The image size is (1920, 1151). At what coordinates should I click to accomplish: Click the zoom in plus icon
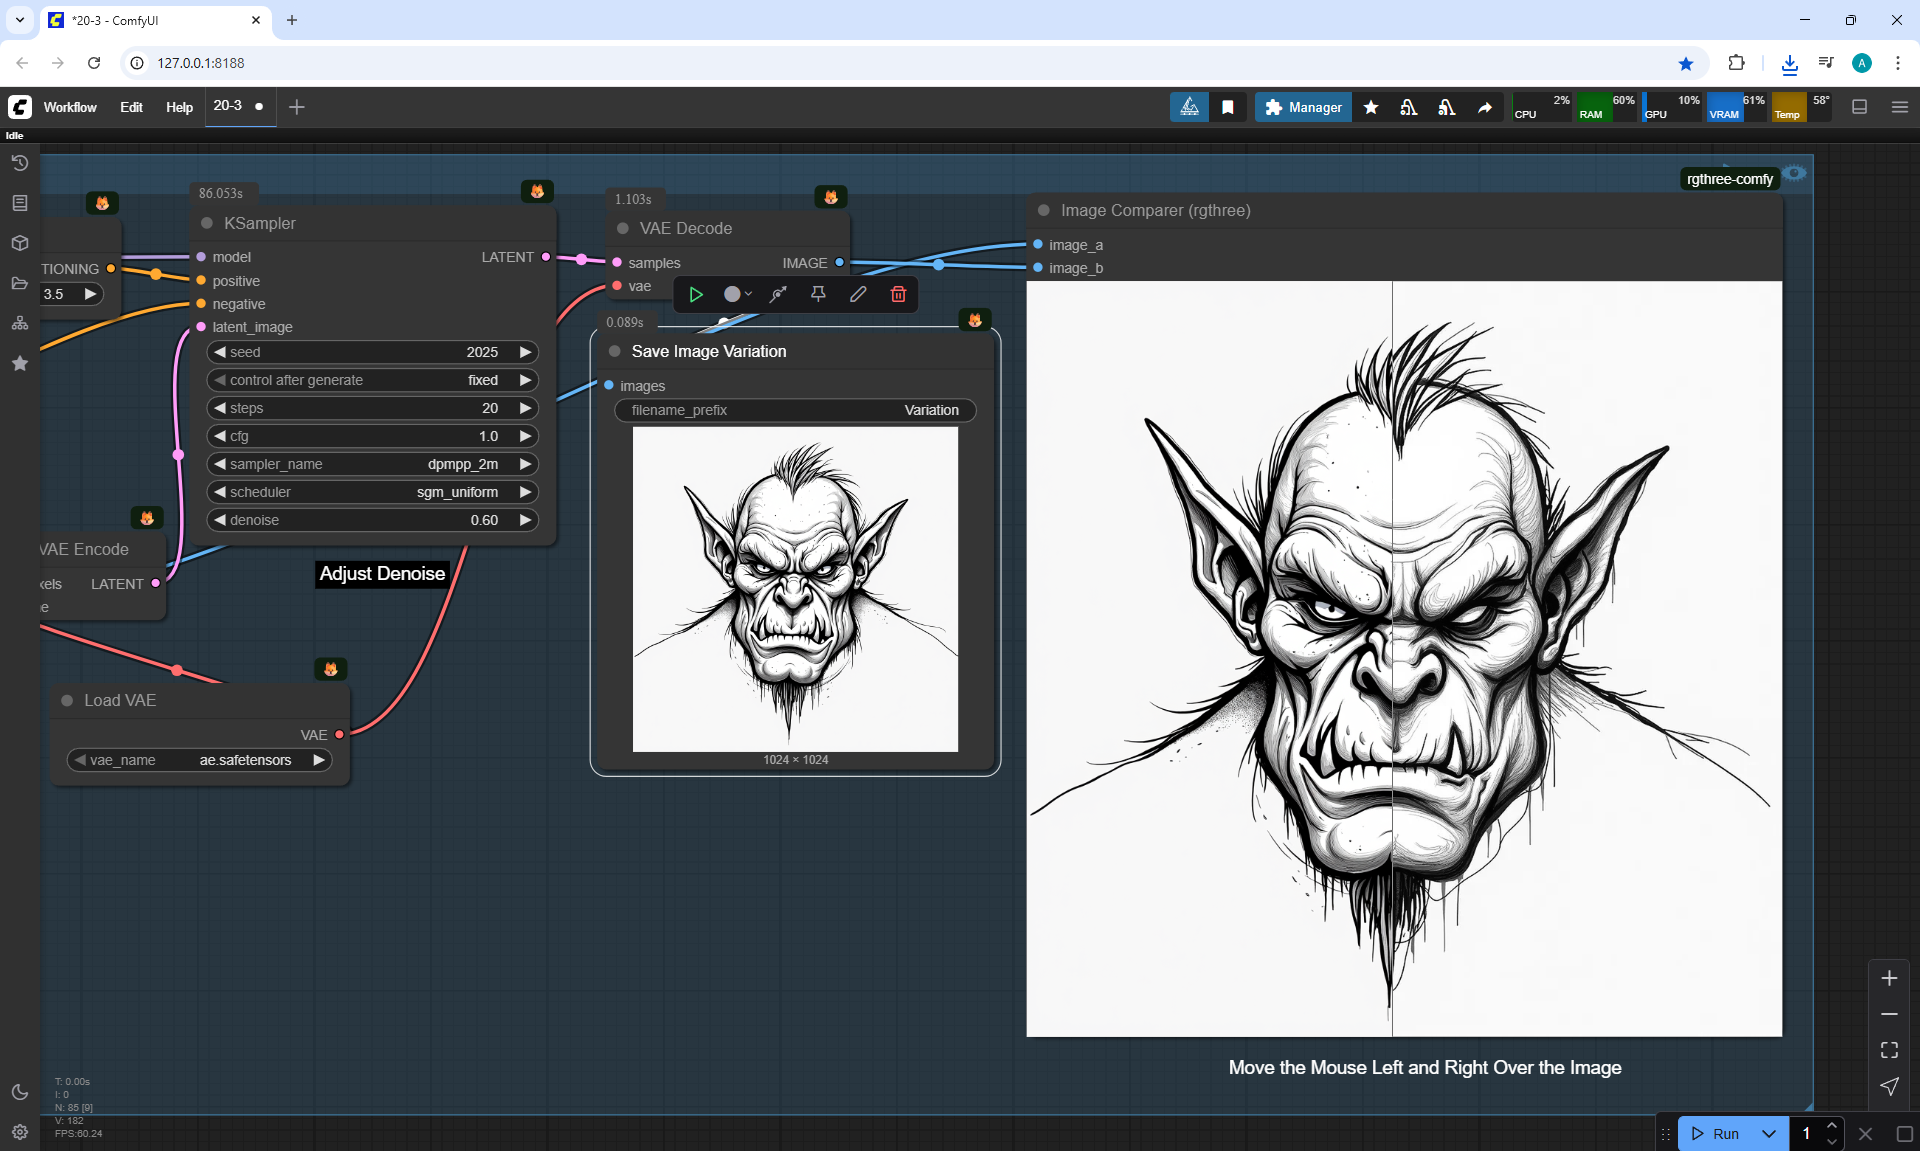click(1889, 978)
